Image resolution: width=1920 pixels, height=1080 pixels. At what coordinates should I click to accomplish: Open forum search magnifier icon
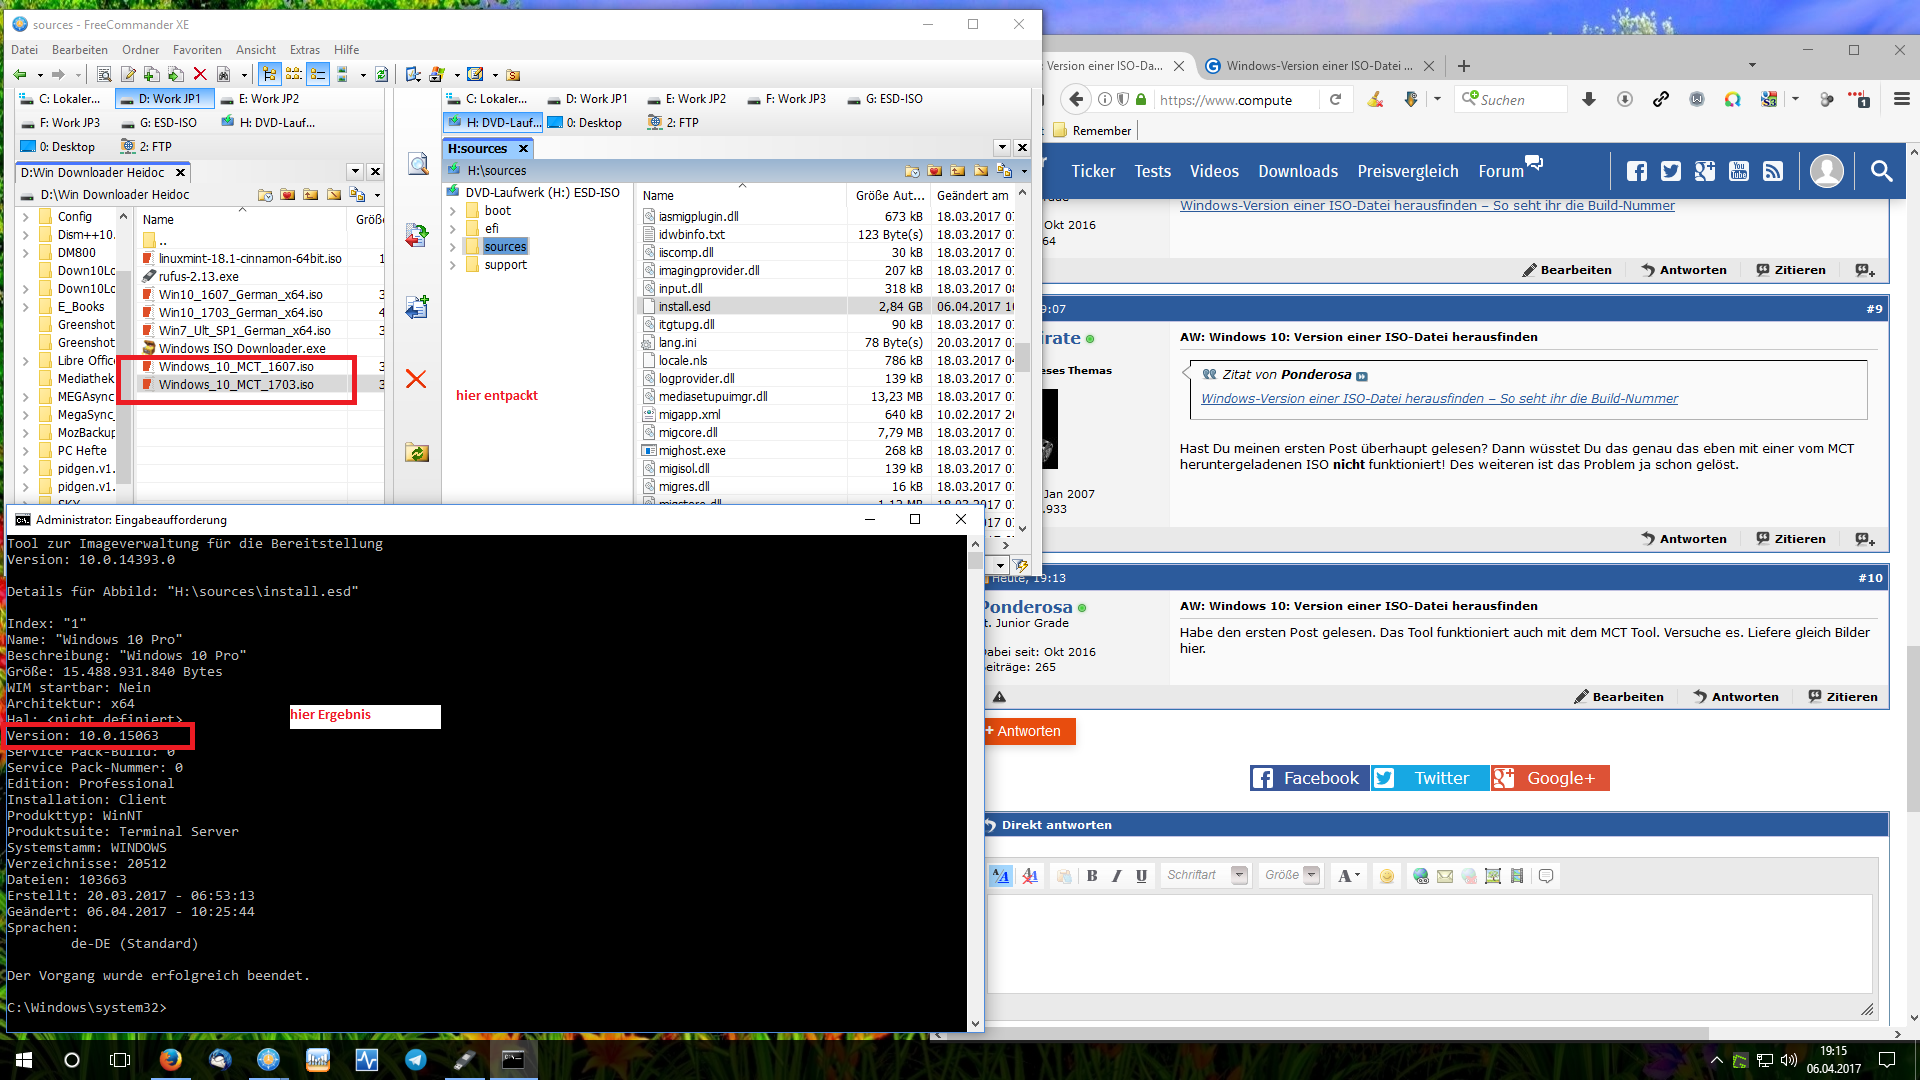click(1881, 171)
